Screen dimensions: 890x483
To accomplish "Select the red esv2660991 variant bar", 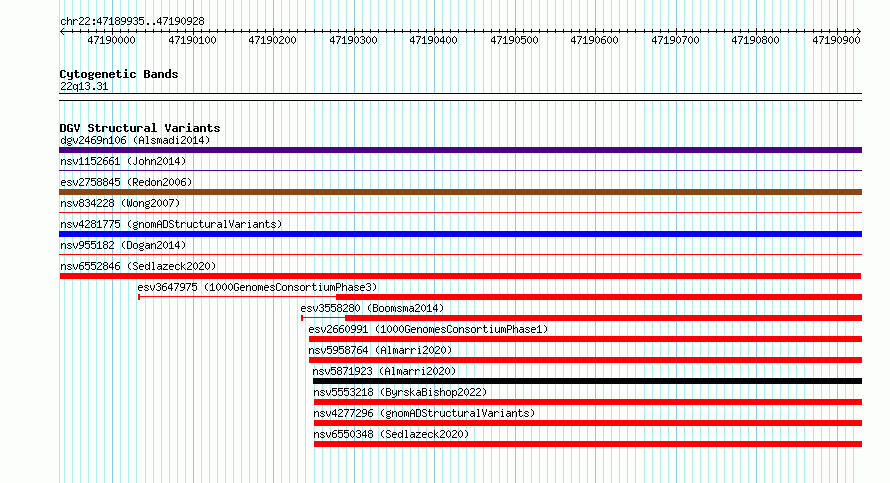I will (x=585, y=339).
